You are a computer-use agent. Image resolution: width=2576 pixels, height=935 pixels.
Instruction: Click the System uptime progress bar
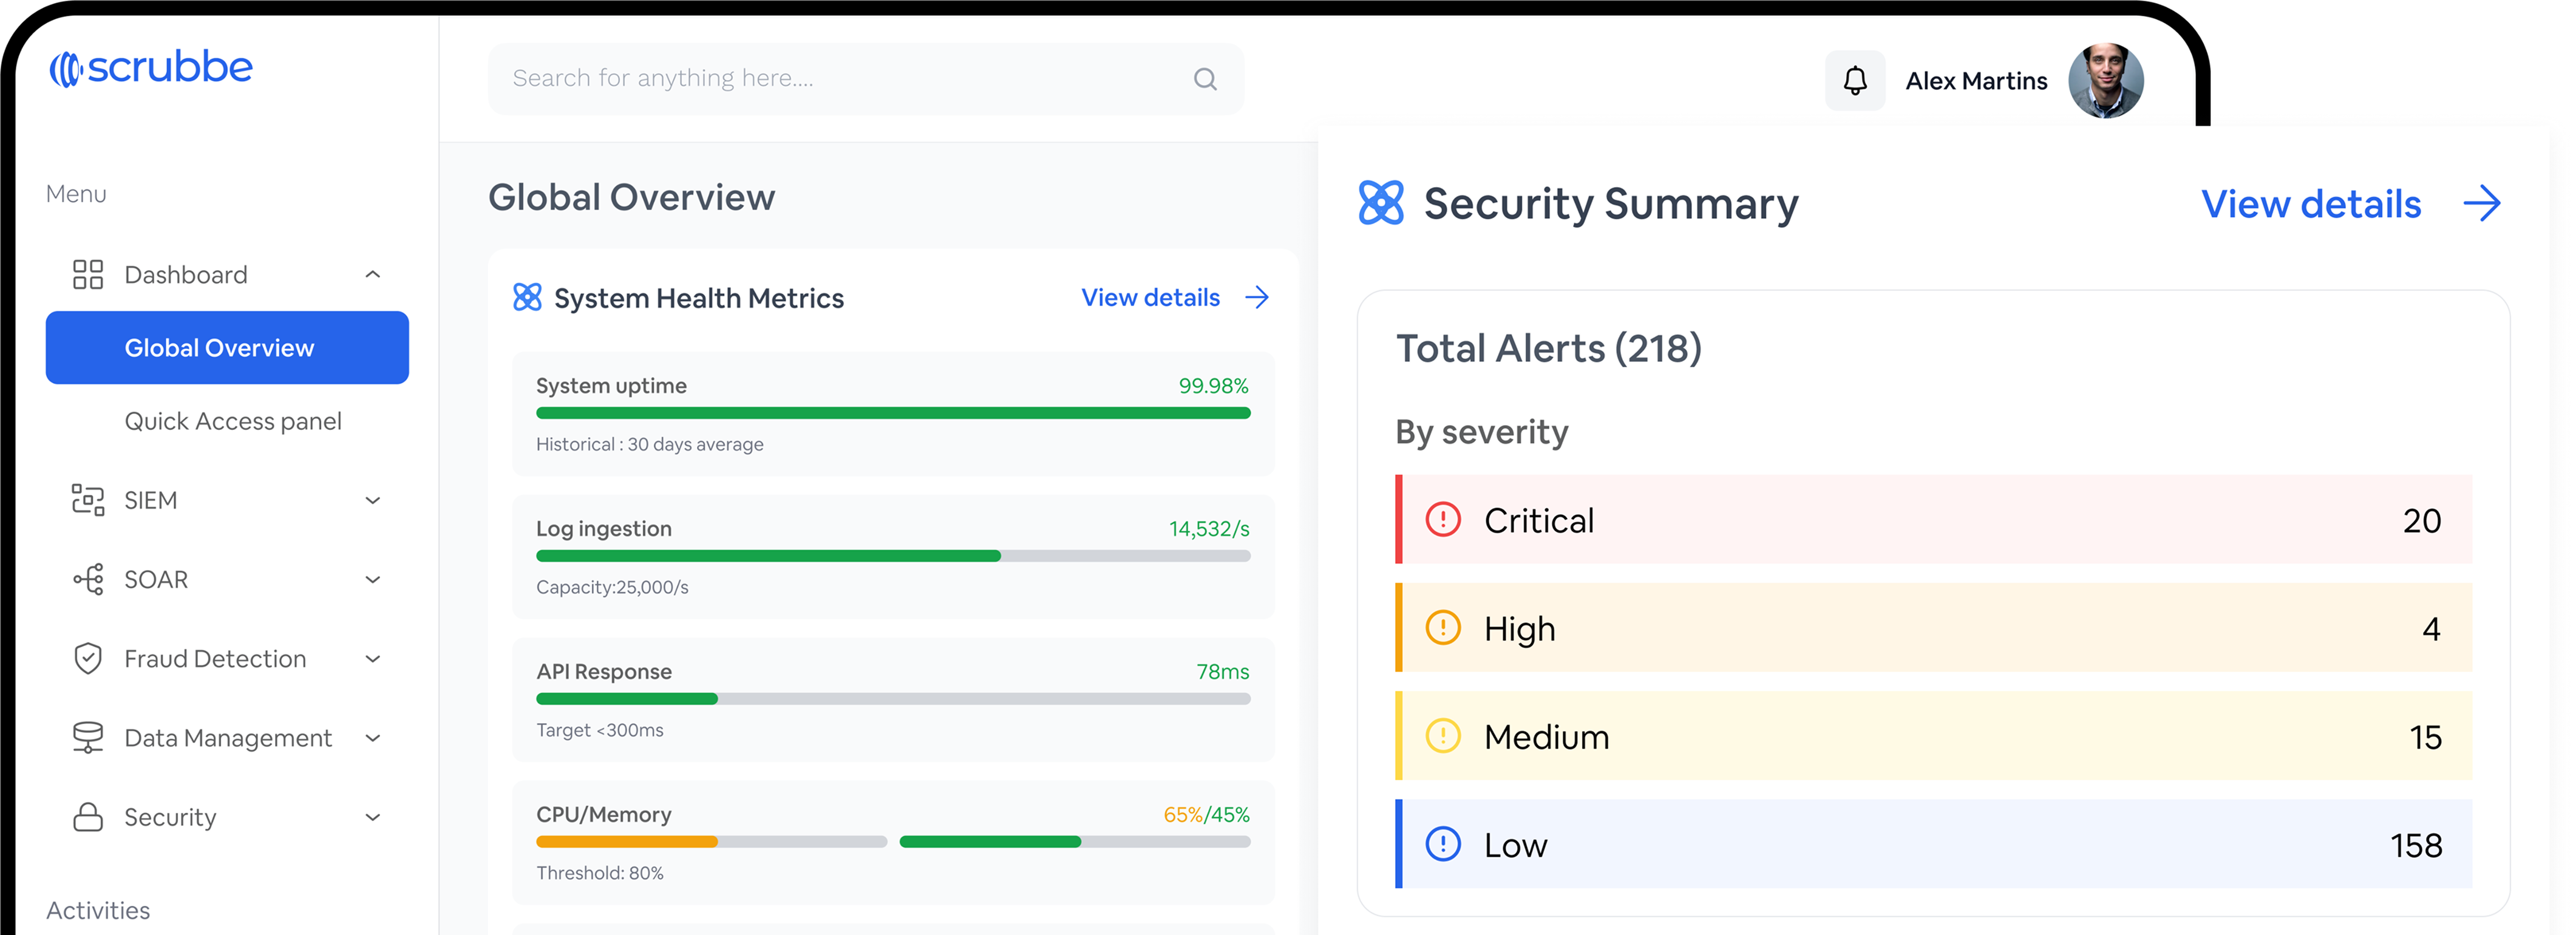coord(893,413)
